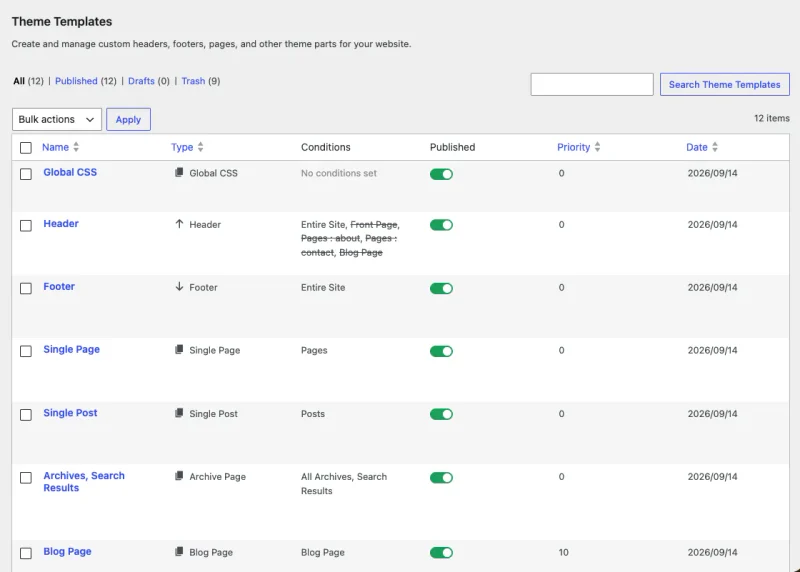Check the Blog Page row checkbox
Screen dimensions: 800x572
click(x=26, y=553)
